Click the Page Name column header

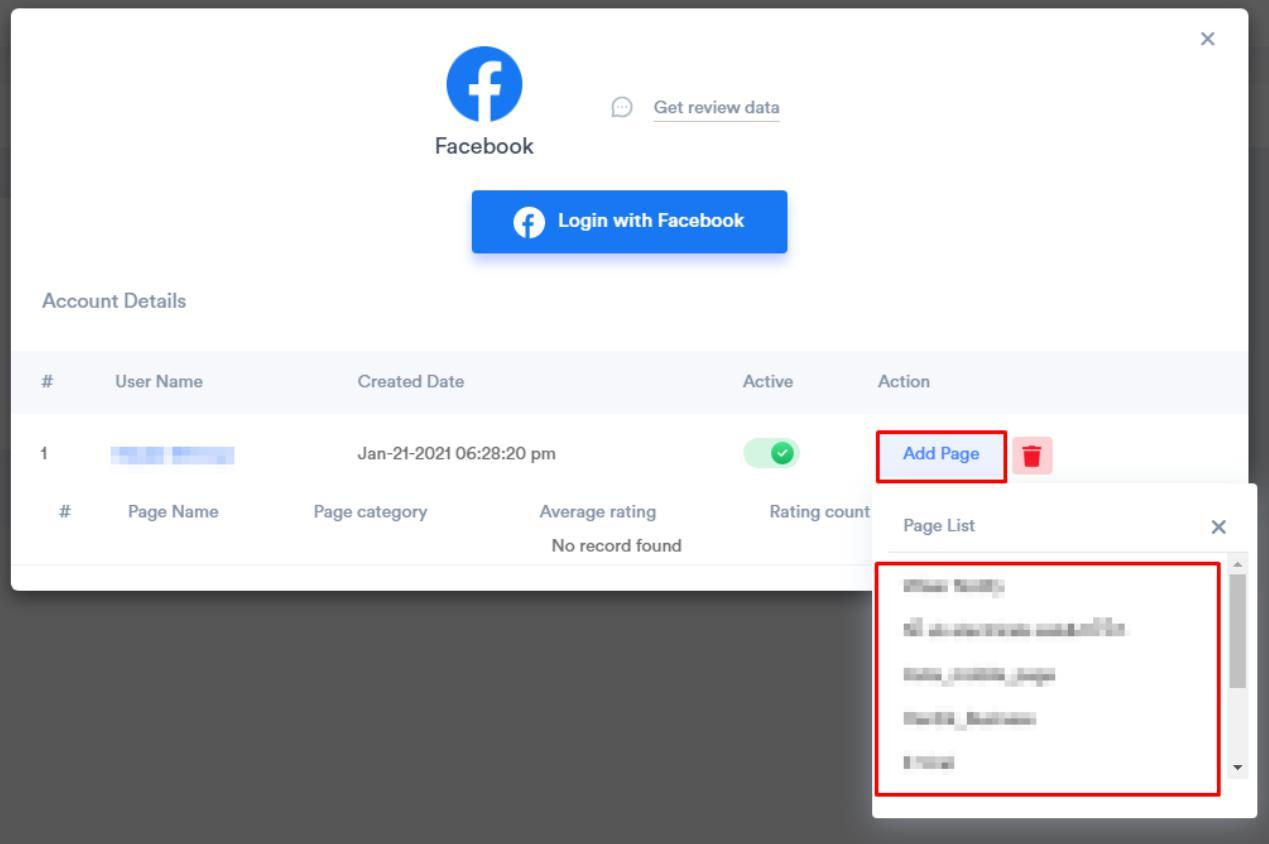click(x=173, y=512)
